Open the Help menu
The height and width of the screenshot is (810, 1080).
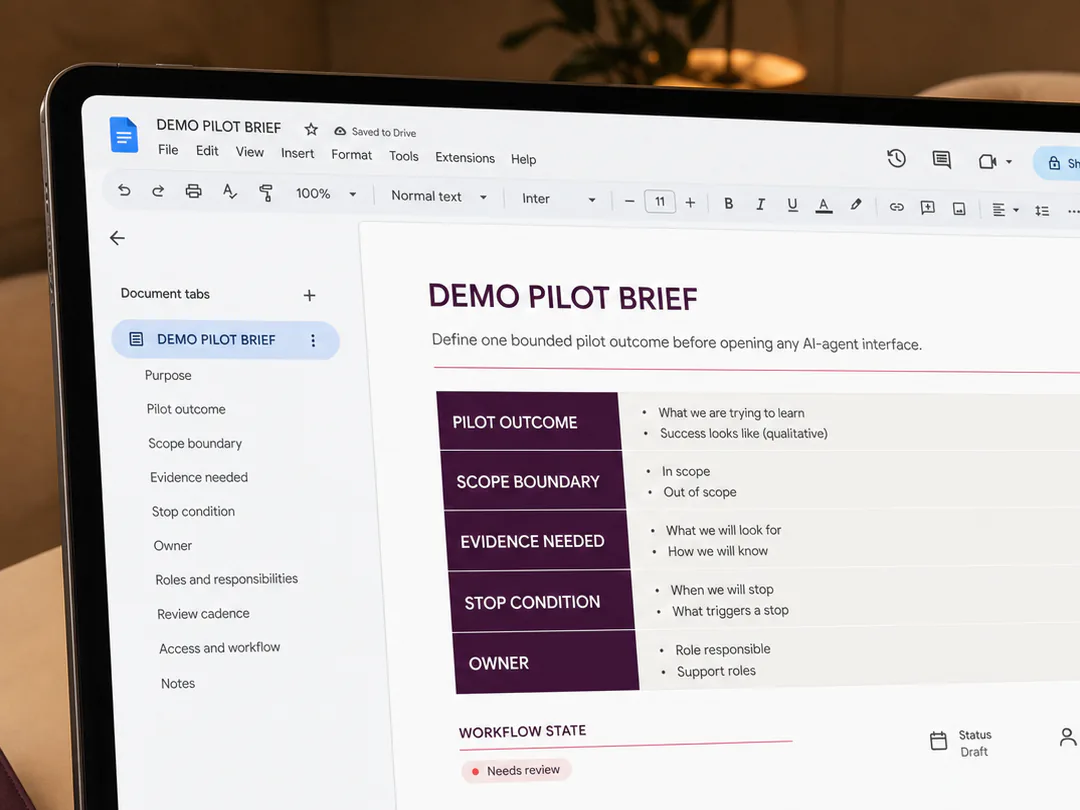coord(523,159)
